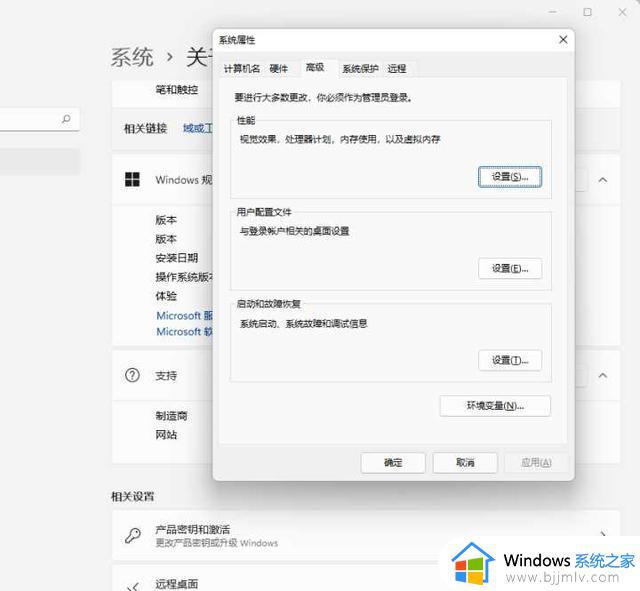The width and height of the screenshot is (640, 591).
Task: Click the support question mark icon
Action: click(132, 375)
